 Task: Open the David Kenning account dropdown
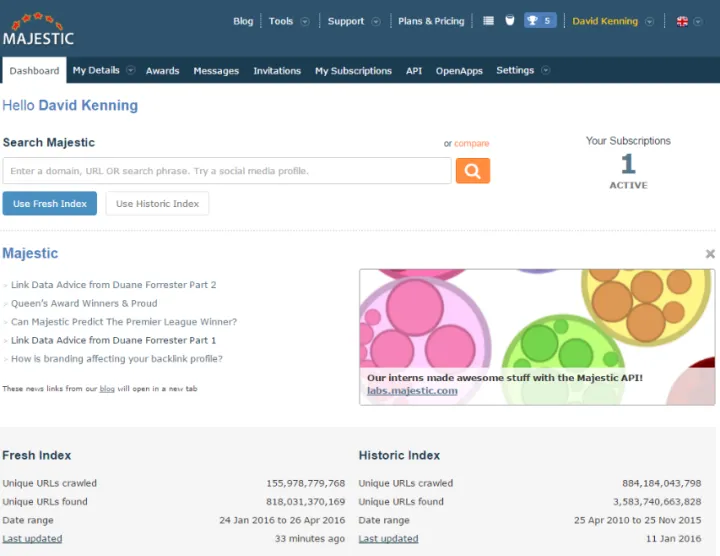coord(612,21)
